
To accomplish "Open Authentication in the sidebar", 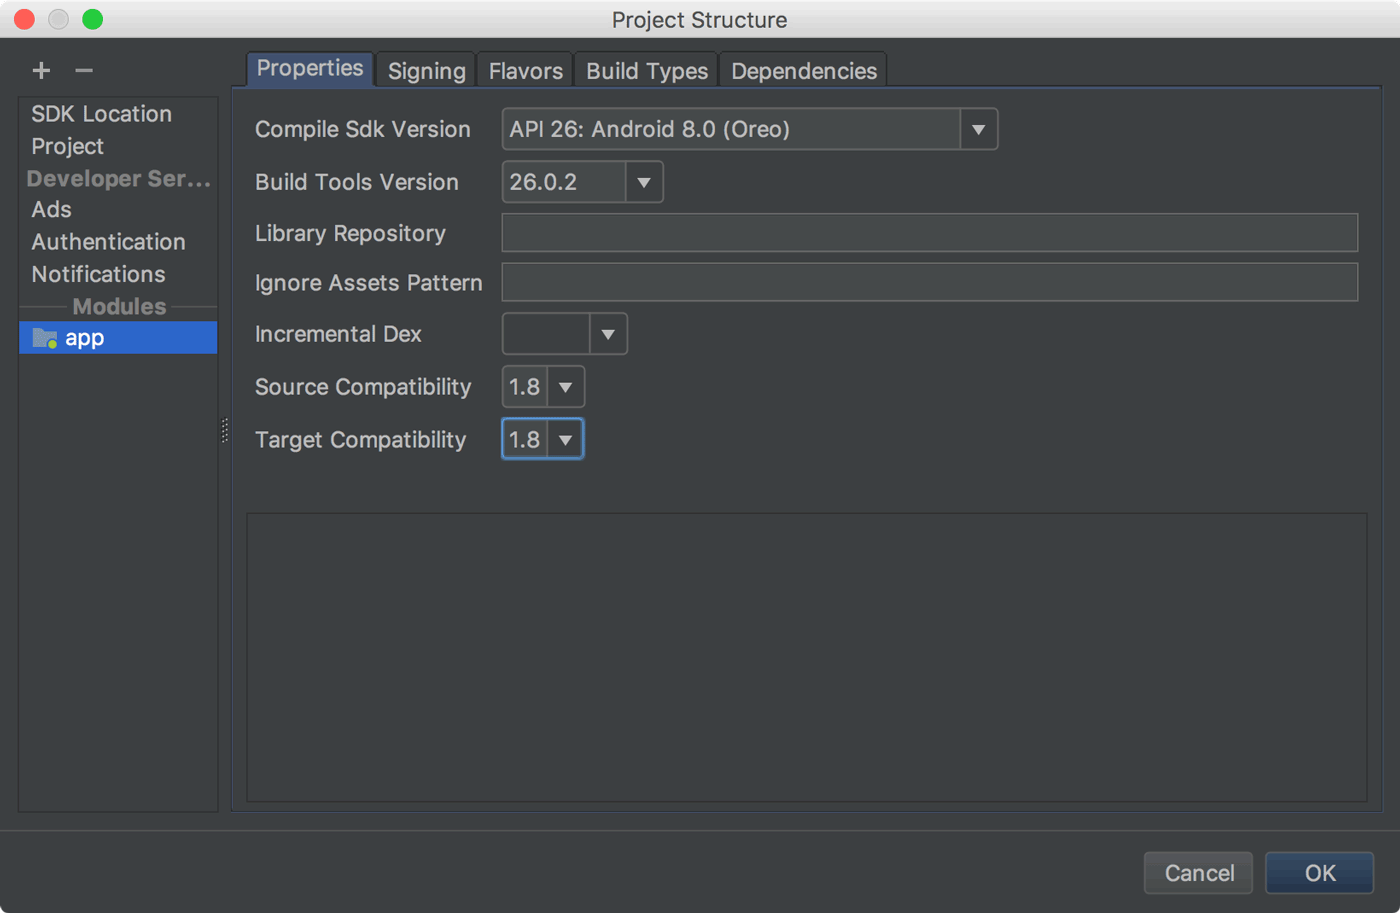I will [108, 242].
